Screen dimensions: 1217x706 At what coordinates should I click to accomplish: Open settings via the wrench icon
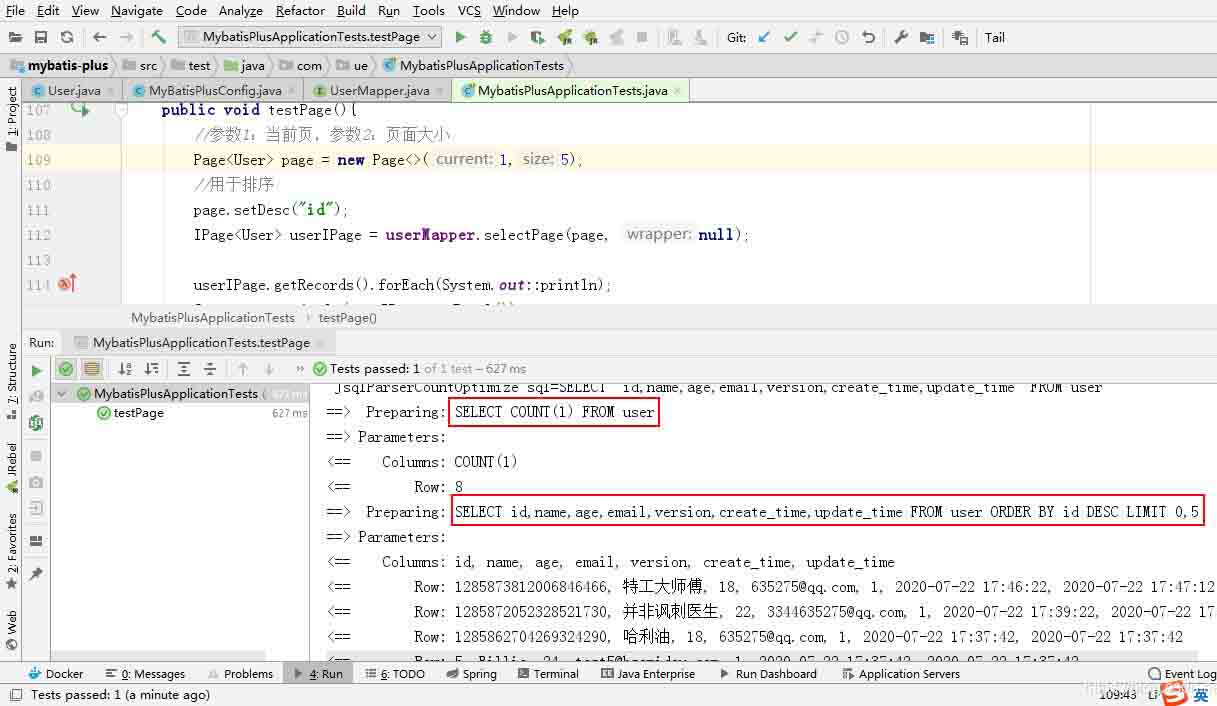click(x=901, y=37)
